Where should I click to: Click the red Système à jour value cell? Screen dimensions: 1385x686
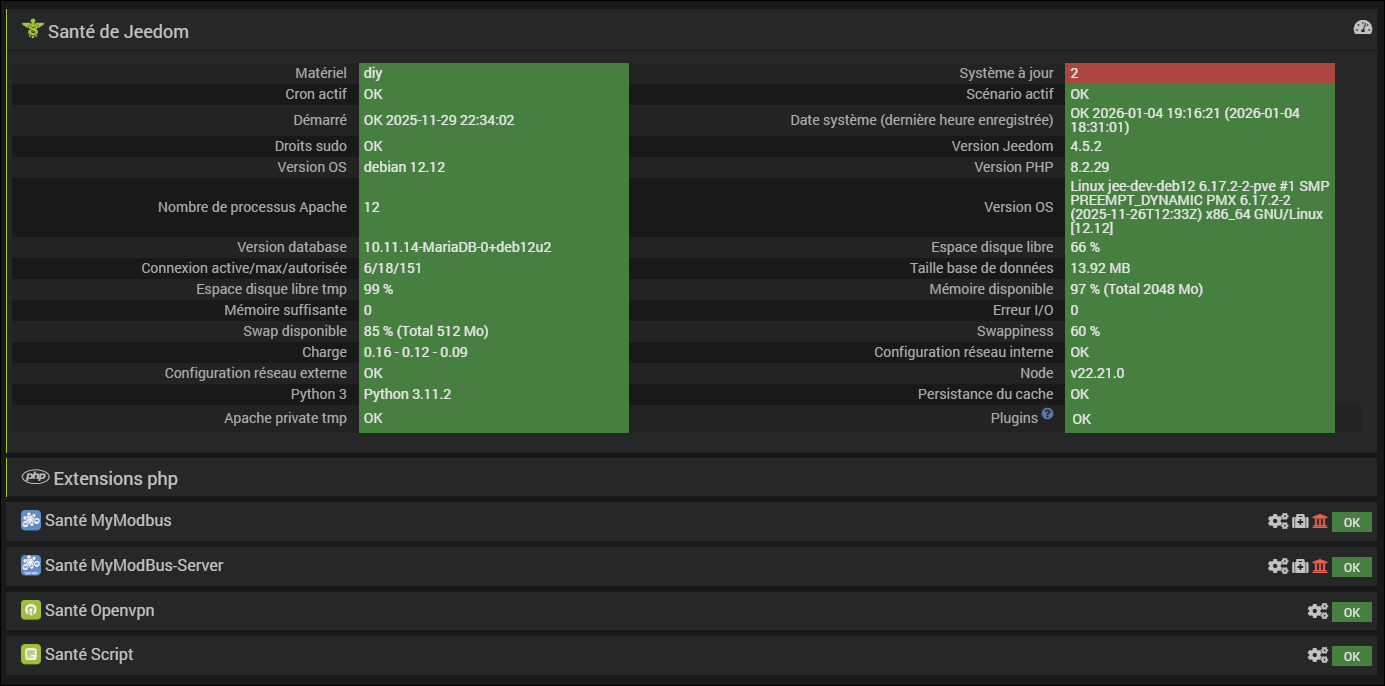(1199, 73)
